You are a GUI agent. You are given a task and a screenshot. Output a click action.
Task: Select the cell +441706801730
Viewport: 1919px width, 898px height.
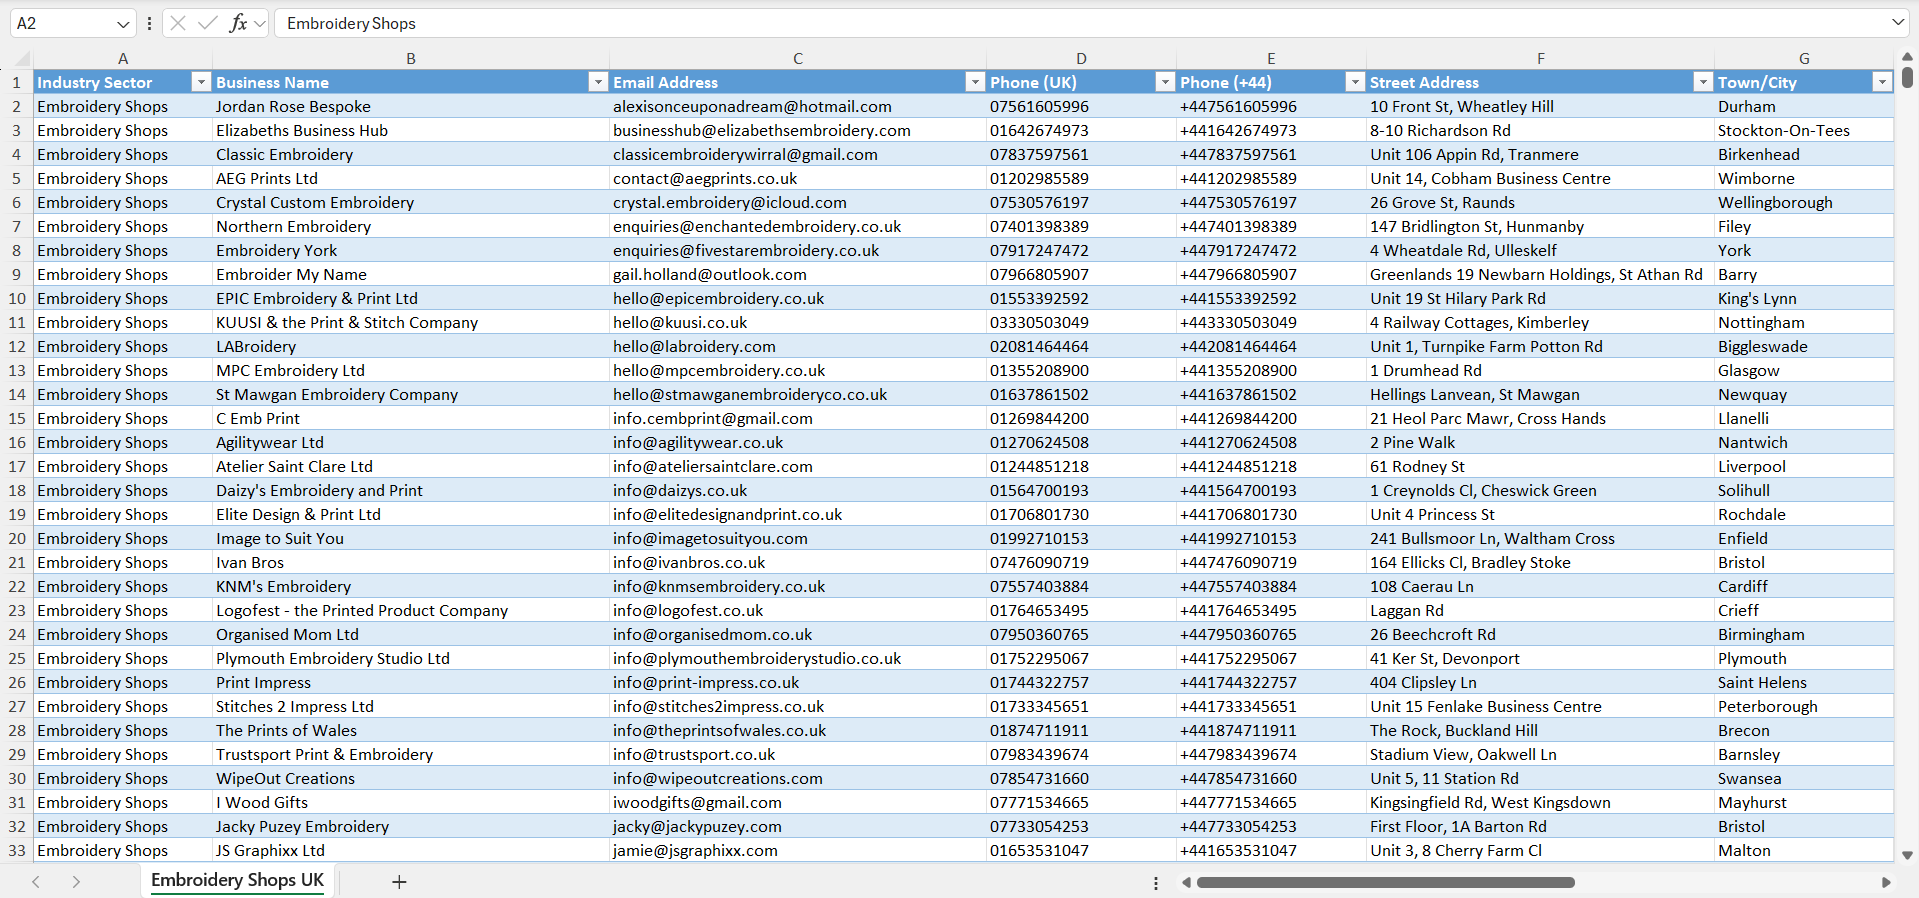click(1271, 514)
